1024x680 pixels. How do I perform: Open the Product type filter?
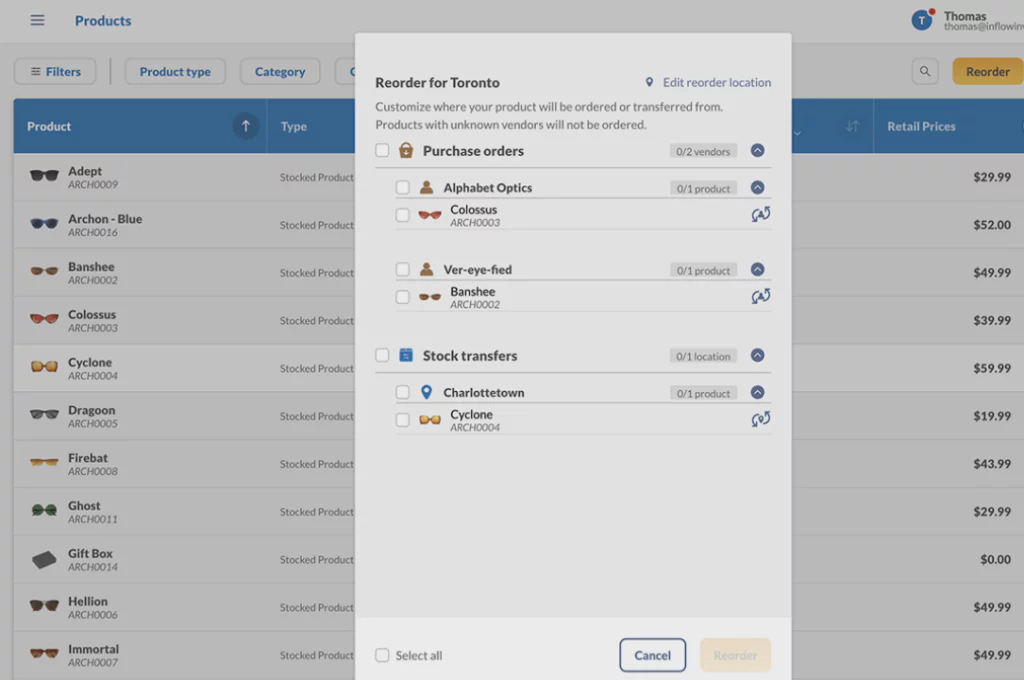pos(175,72)
